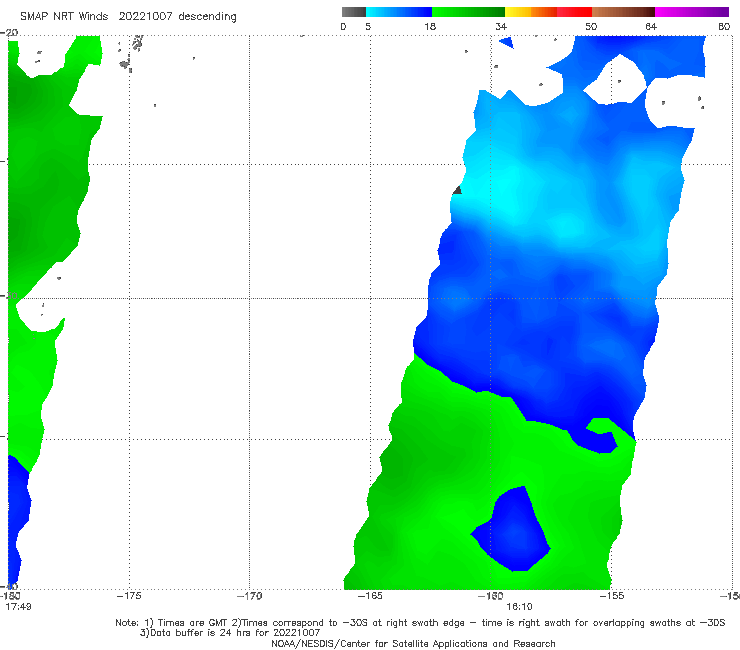Image resolution: width=740 pixels, height=650 pixels.
Task: Click the cyan-blue segment of the wind color bar
Action: (x=399, y=12)
